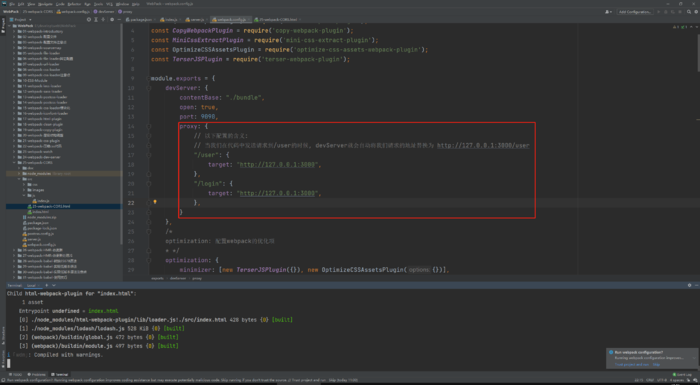The image size is (700, 385).
Task: Click the proxy breadcrumb below editor
Action: coord(197,278)
